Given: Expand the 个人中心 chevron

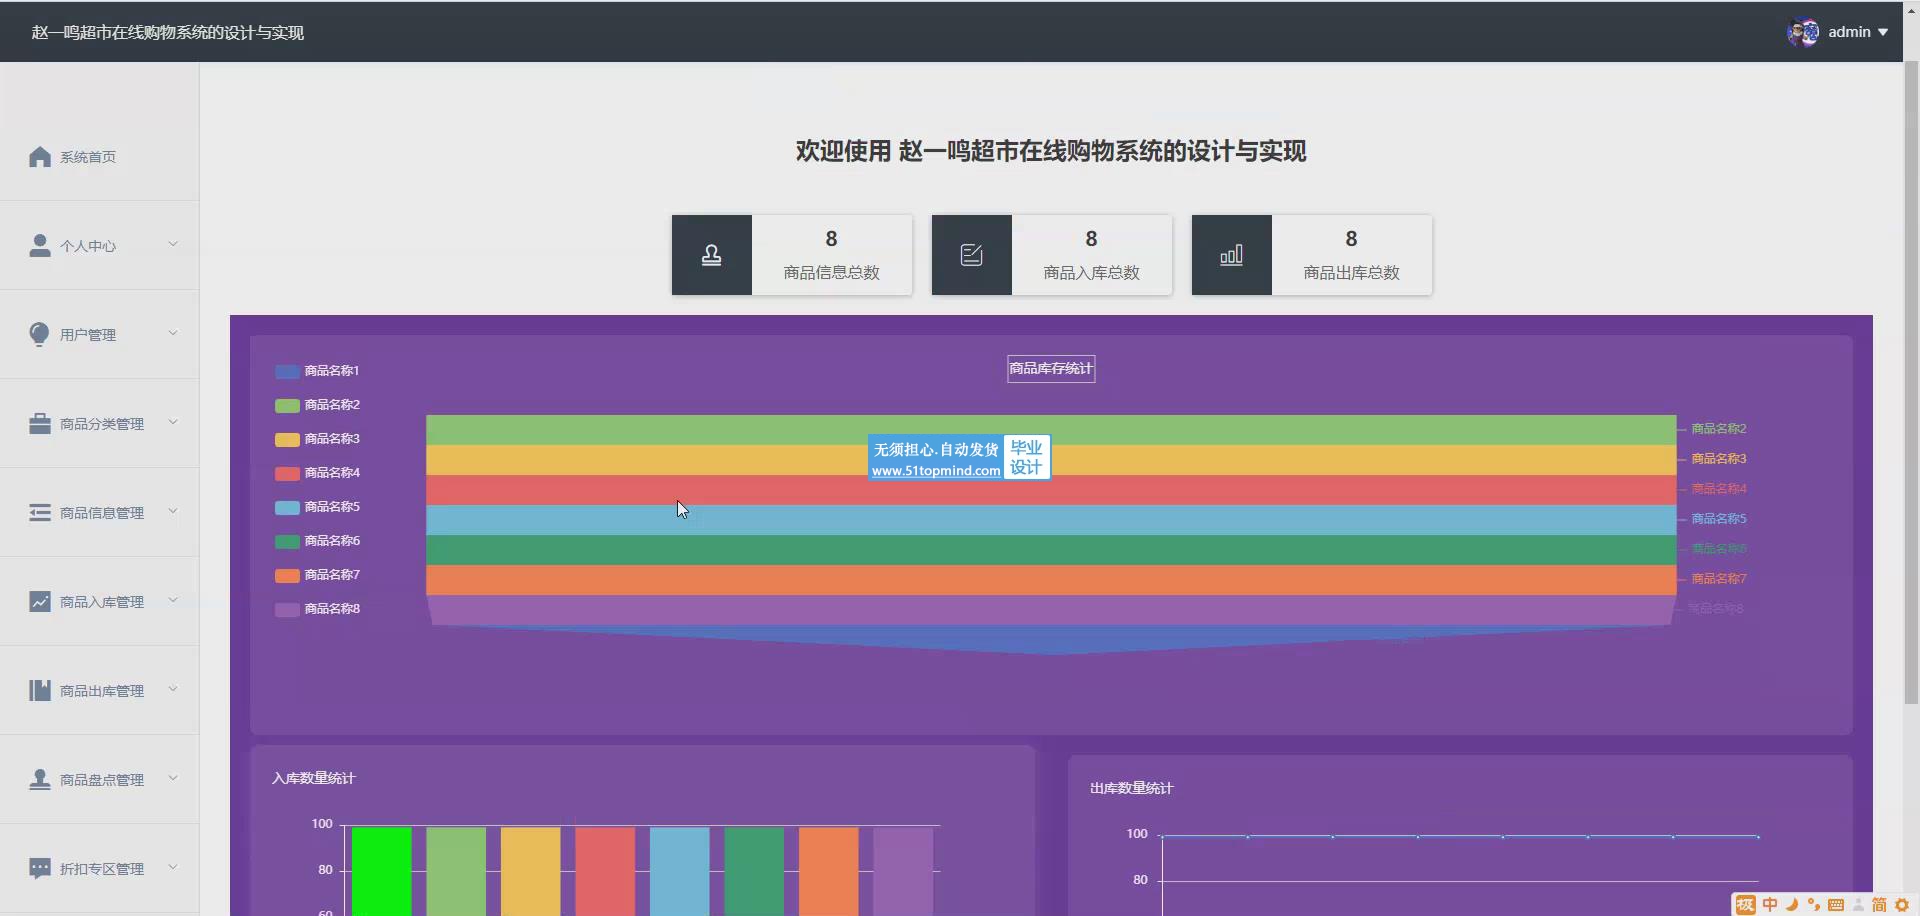Looking at the screenshot, I should [x=173, y=244].
